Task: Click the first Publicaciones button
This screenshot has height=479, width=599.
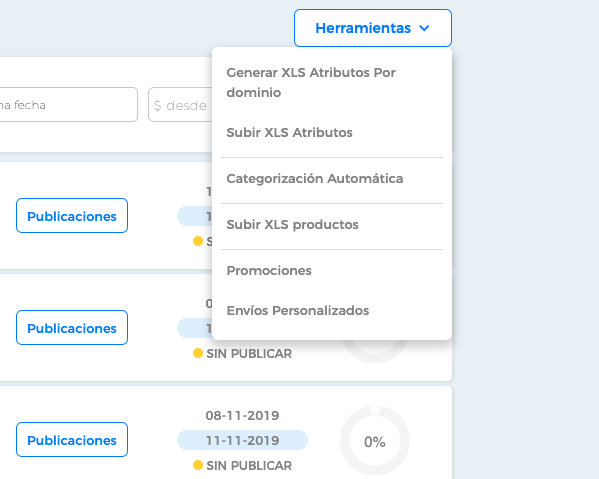Action: (72, 215)
